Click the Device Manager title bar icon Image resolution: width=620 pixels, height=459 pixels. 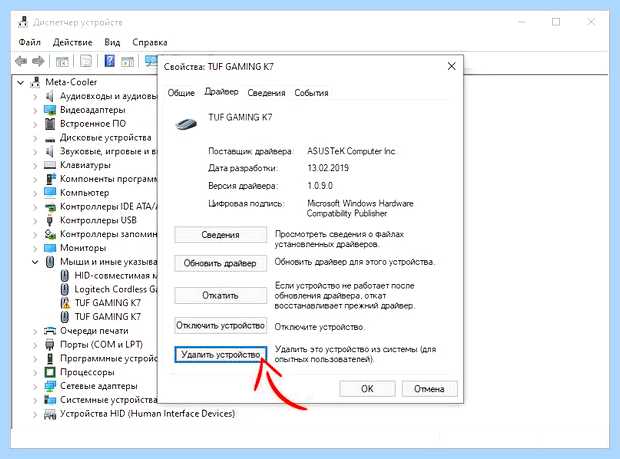click(23, 22)
